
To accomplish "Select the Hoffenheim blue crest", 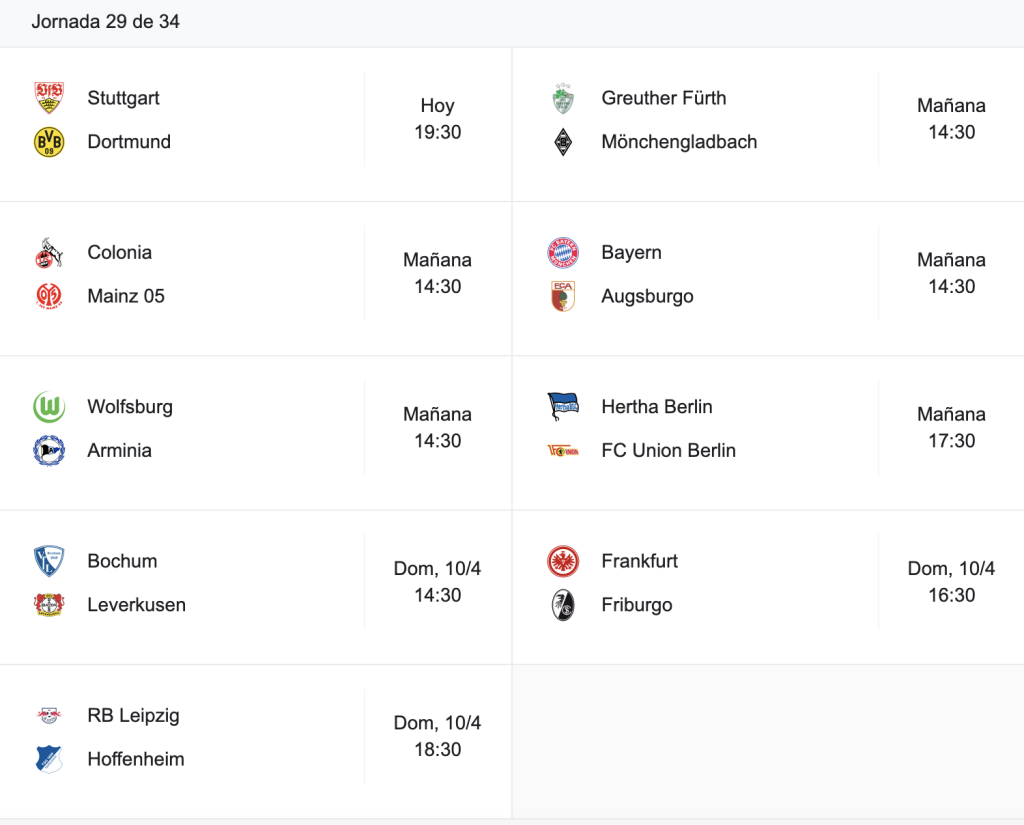I will 49,759.
